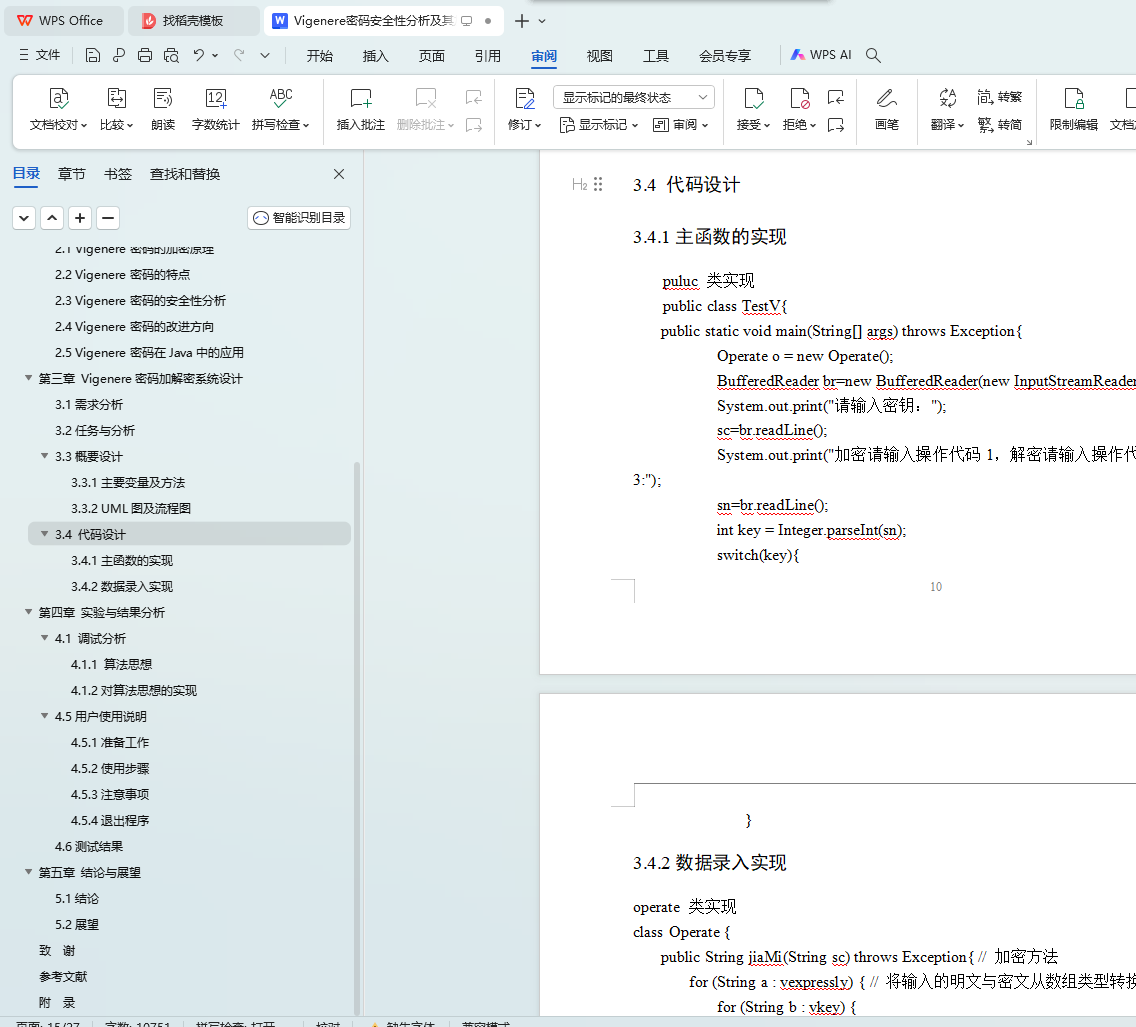Viewport: 1136px width, 1027px height.
Task: Click 插入批注 insert comment
Action: point(361,109)
